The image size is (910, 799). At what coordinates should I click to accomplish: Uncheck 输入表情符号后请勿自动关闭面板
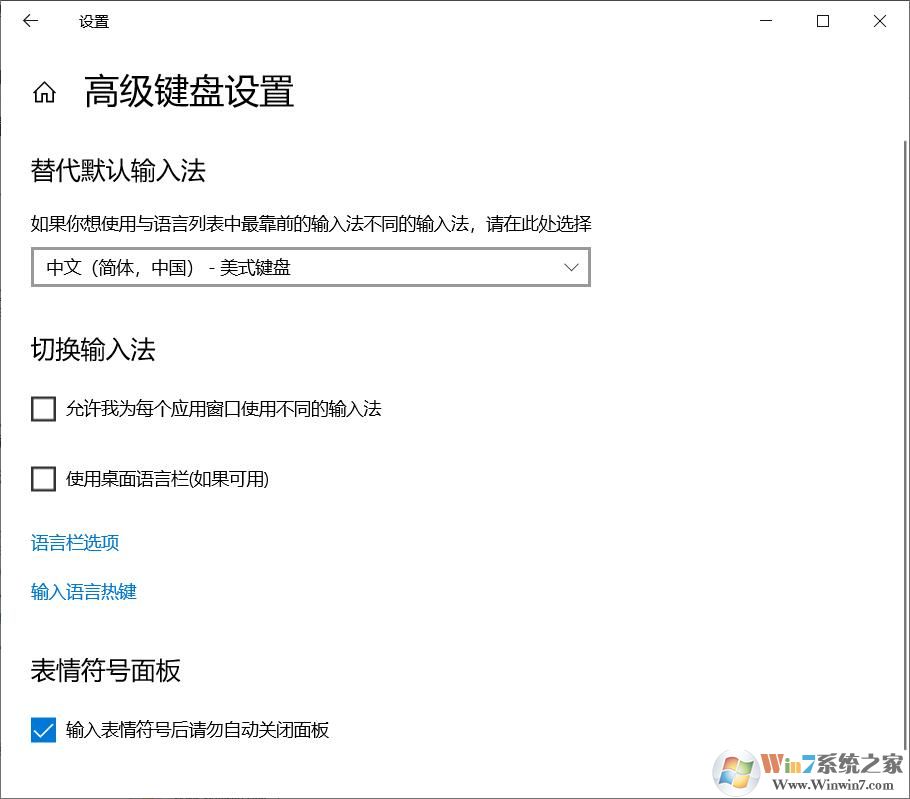(43, 730)
